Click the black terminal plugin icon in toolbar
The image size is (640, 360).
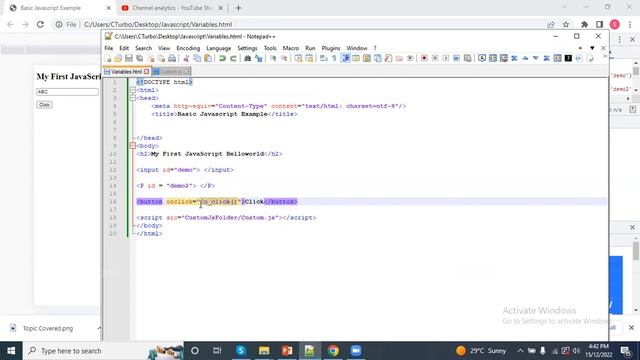pos(568,58)
